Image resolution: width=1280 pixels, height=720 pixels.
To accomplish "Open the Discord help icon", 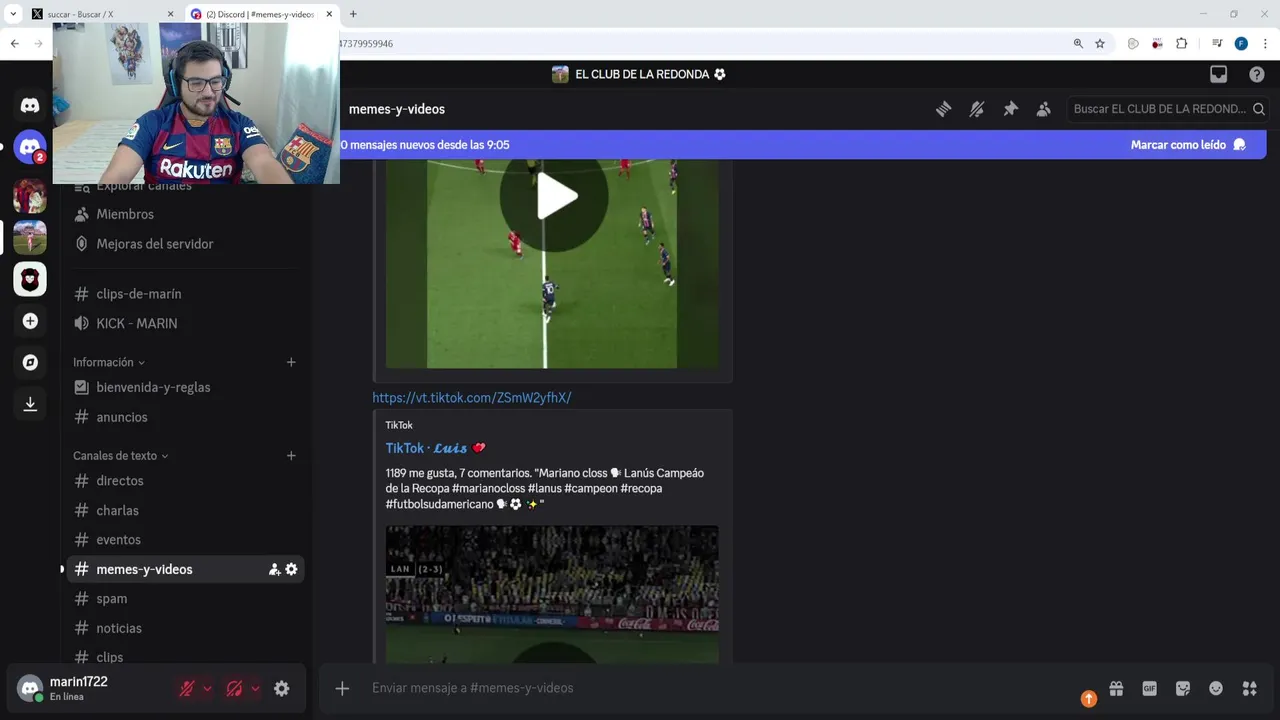I will coord(1256,74).
